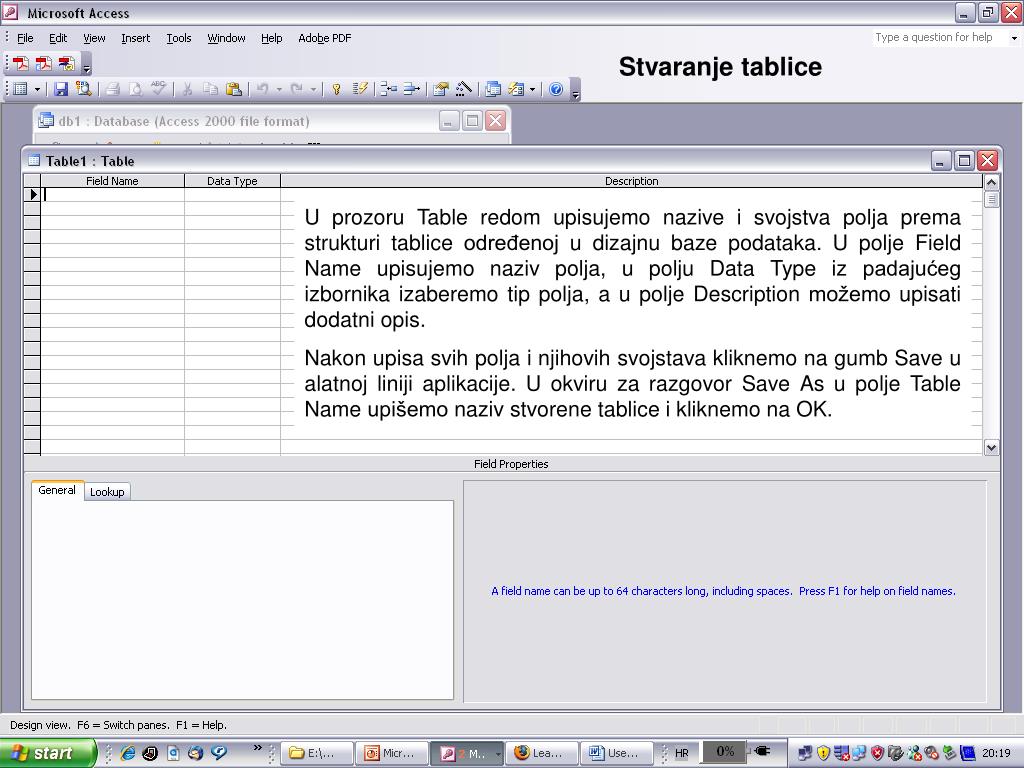Open the Properties toolbar icon
This screenshot has height=768, width=1024.
(441, 89)
